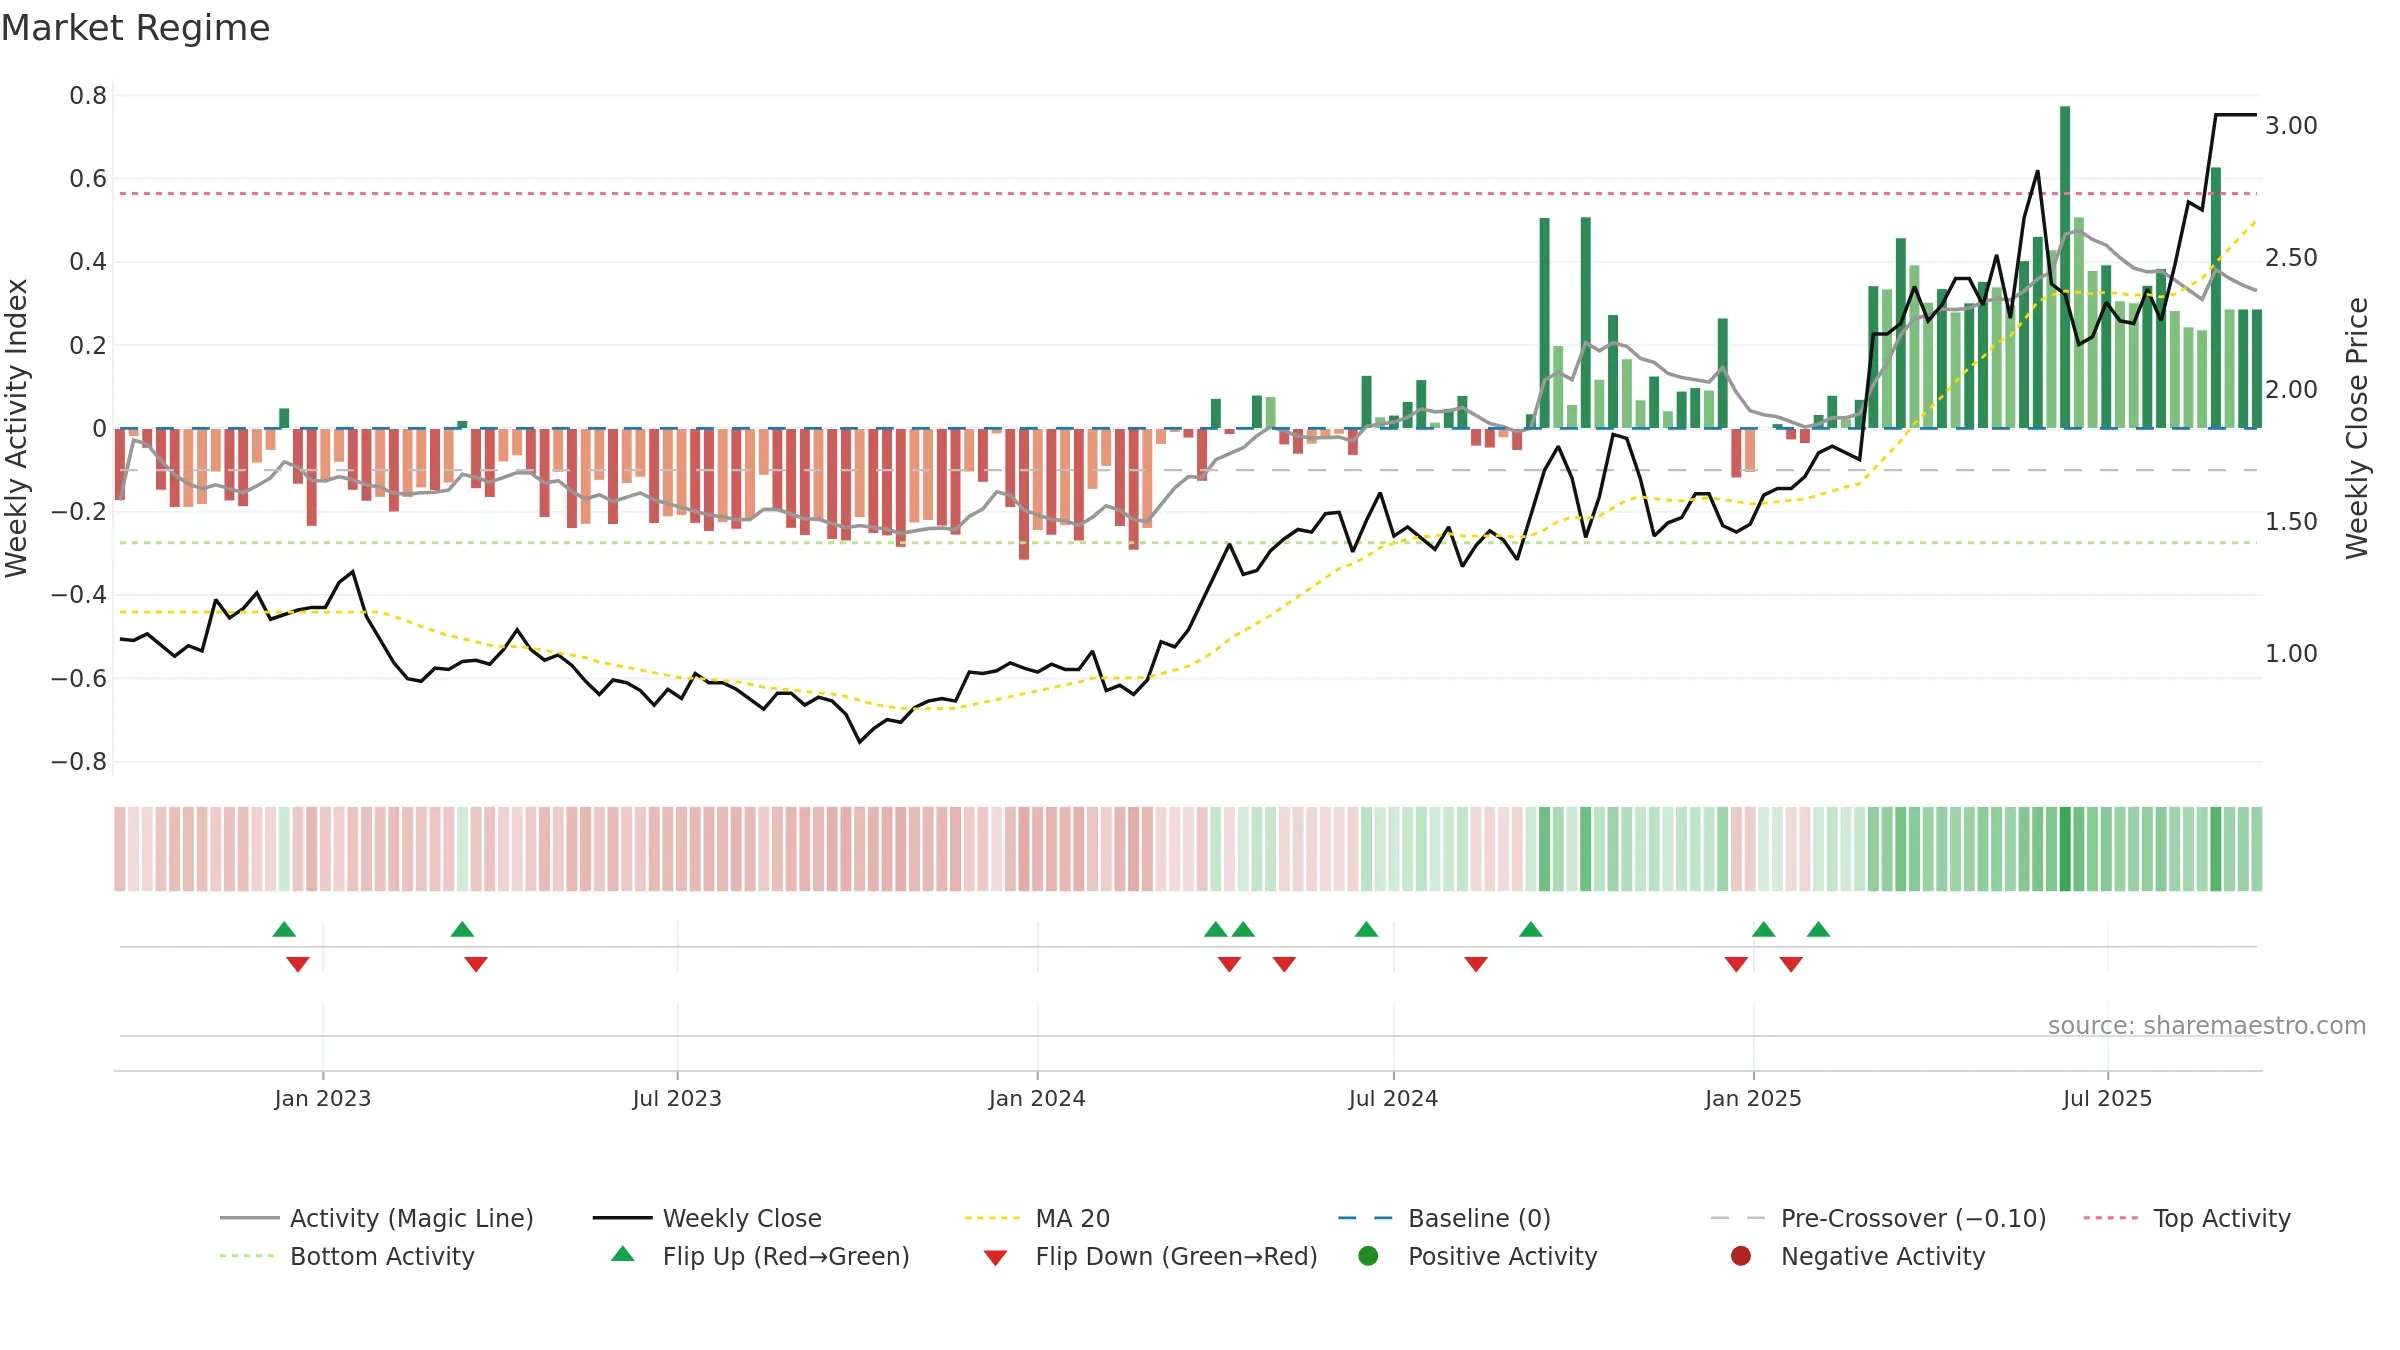Click the 1.00 price axis tick label
The width and height of the screenshot is (2400, 1350).
2291,654
